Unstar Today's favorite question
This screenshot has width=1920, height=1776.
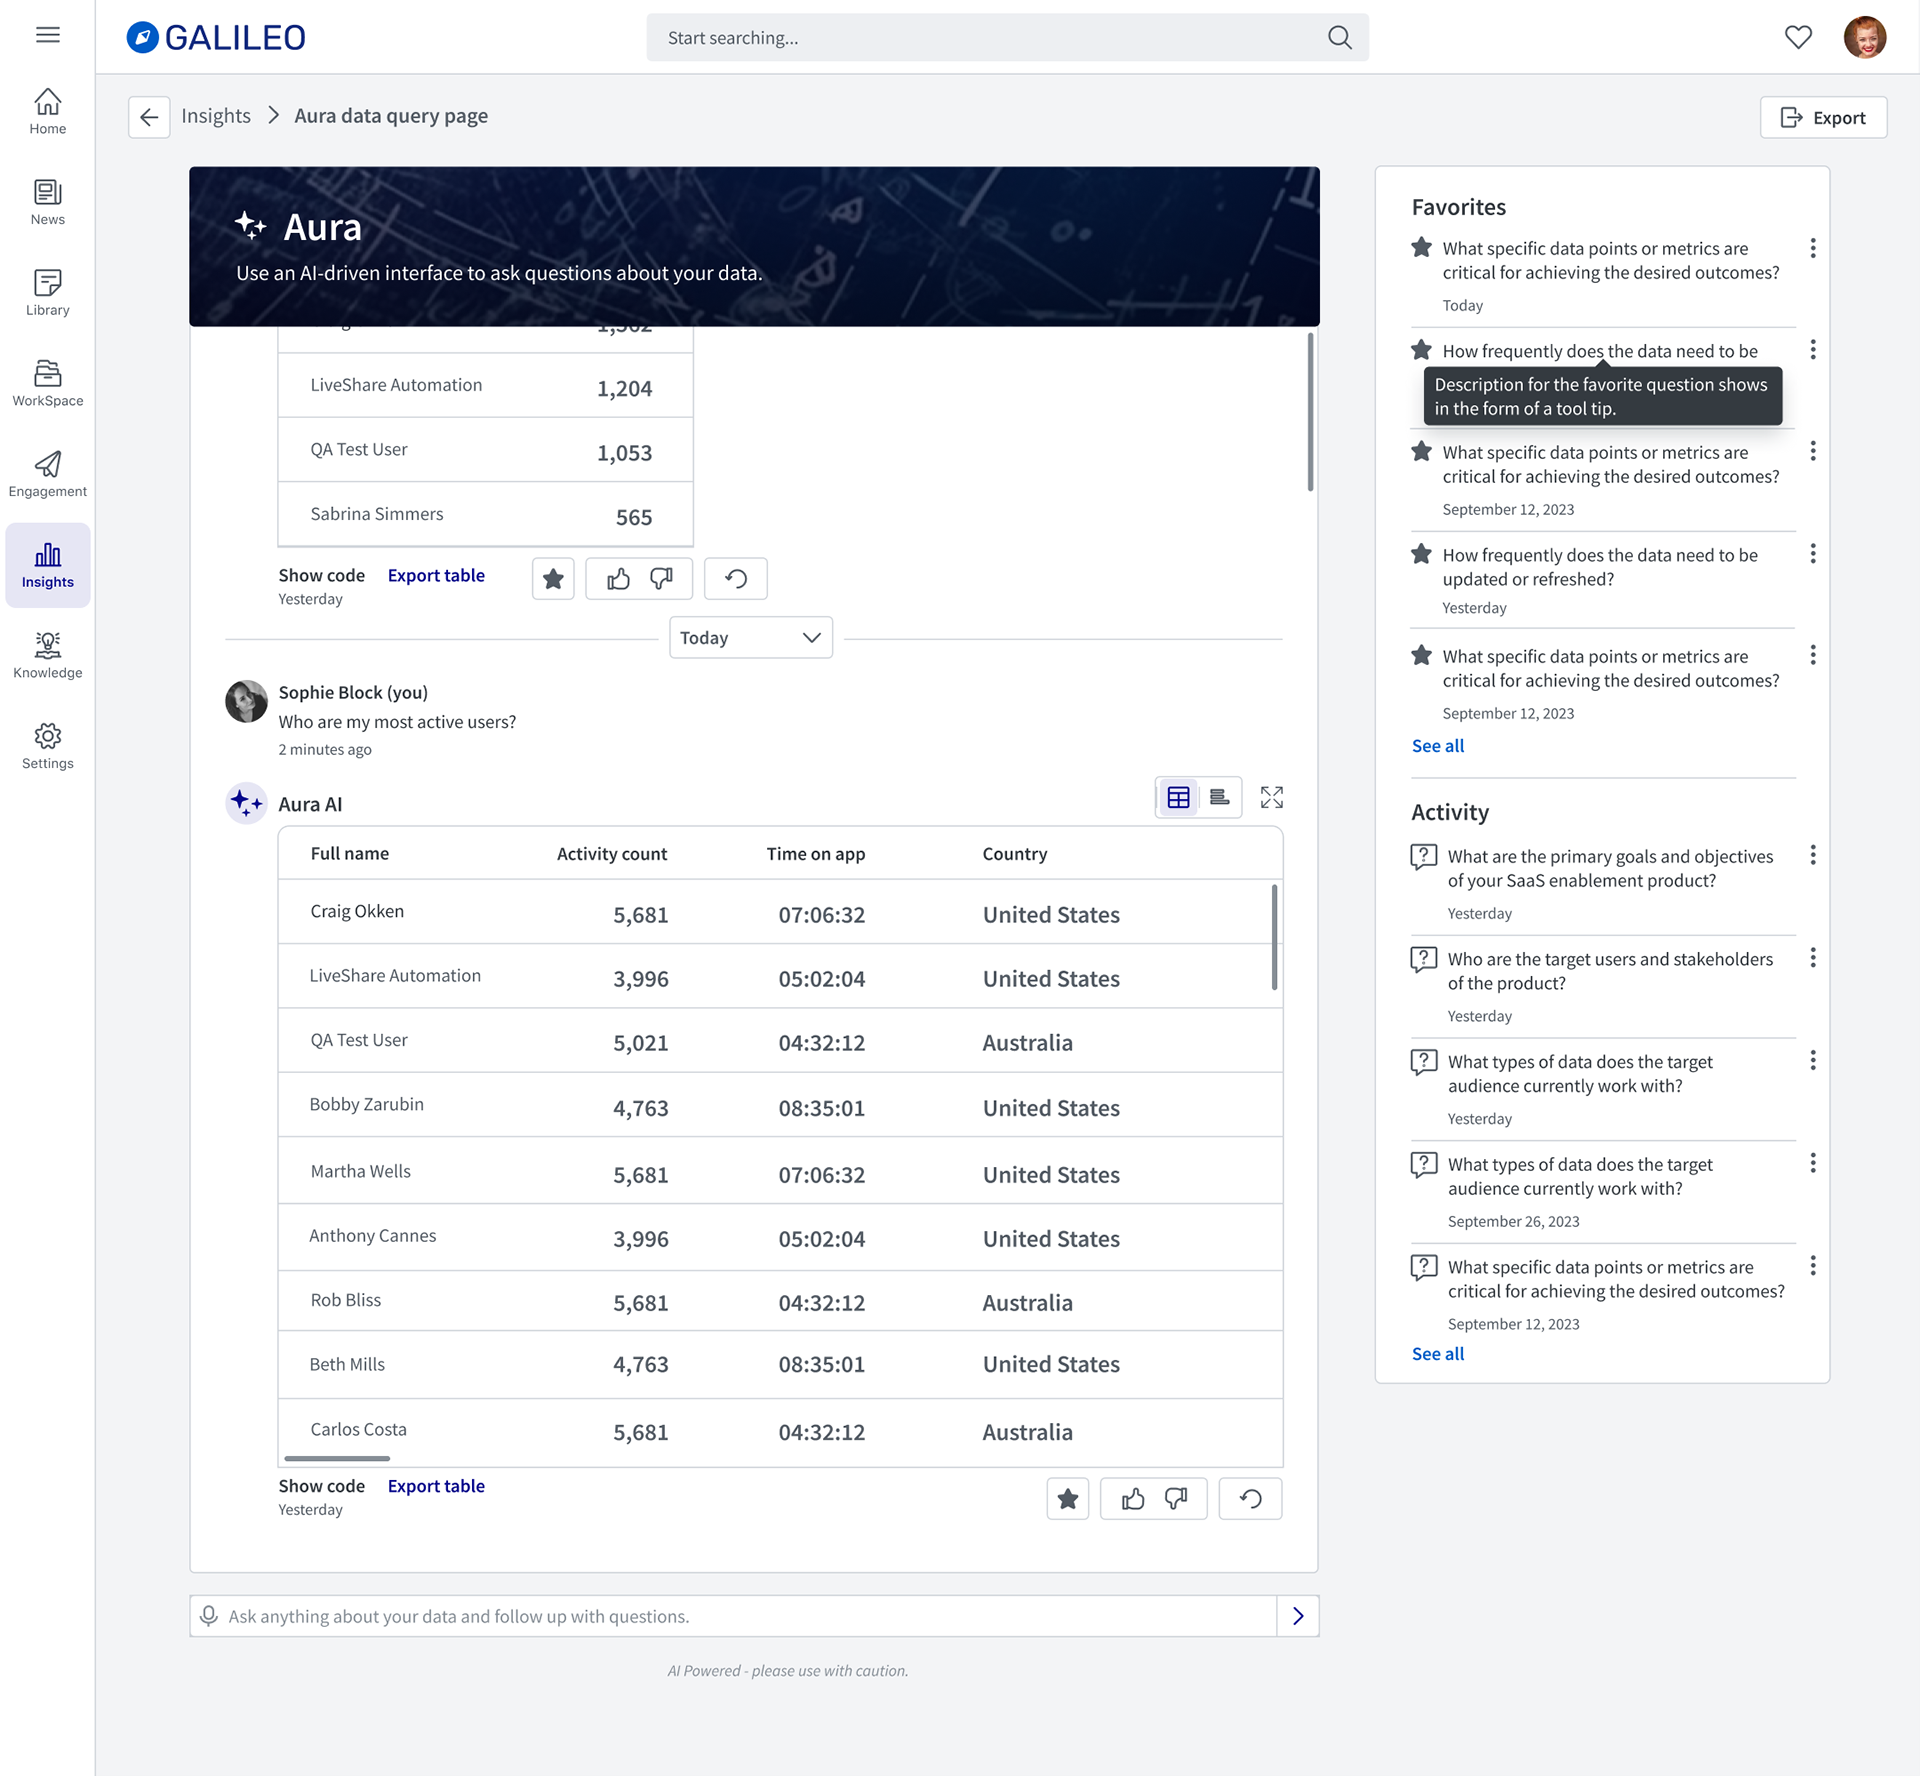tap(1421, 247)
